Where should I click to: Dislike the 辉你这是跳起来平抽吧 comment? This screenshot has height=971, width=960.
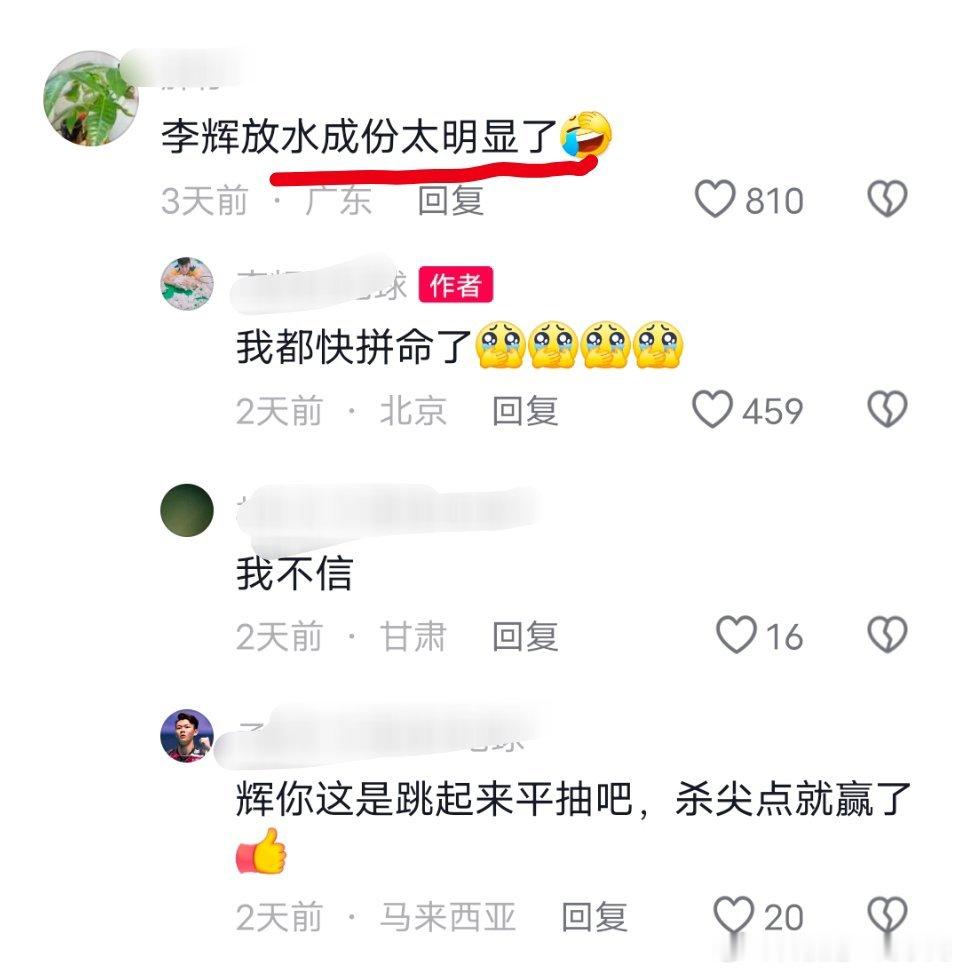point(887,915)
